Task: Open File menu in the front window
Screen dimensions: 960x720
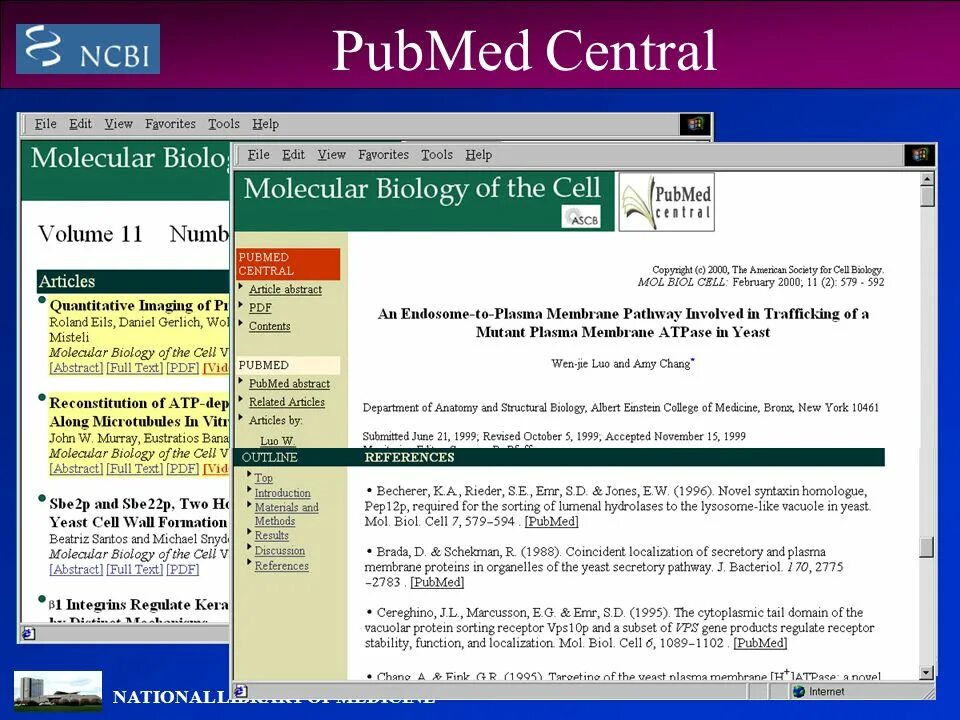Action: 258,155
